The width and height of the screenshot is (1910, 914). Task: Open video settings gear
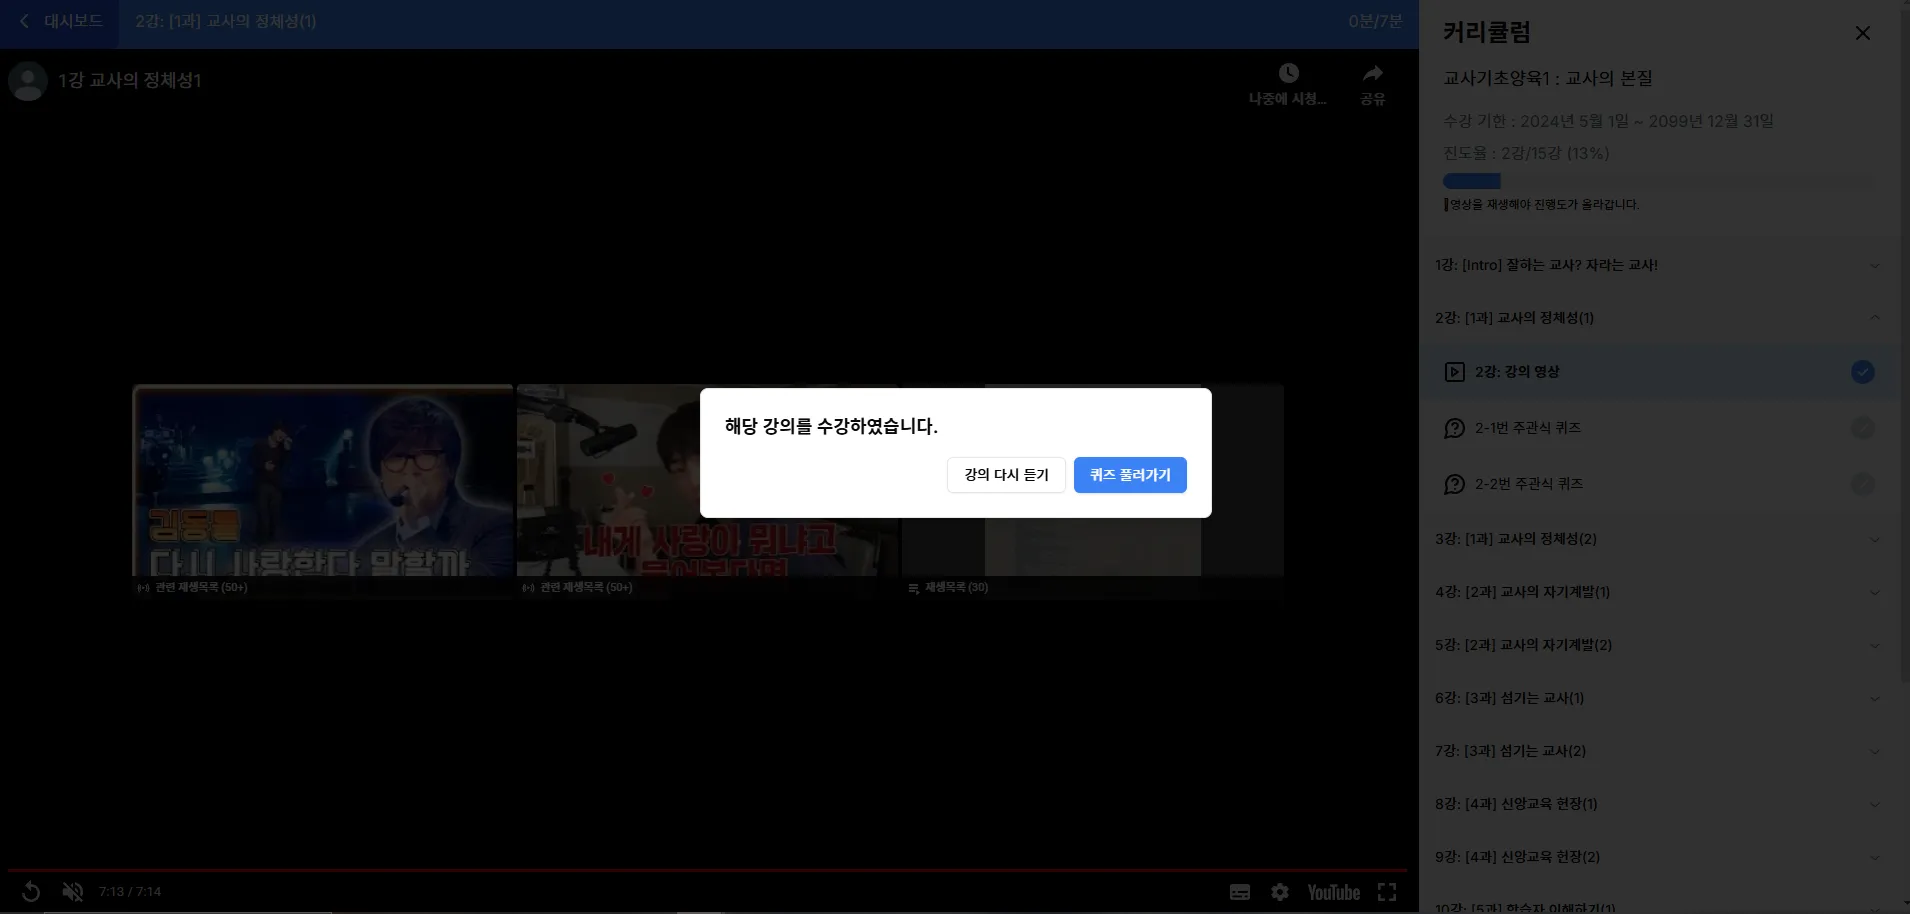1280,892
